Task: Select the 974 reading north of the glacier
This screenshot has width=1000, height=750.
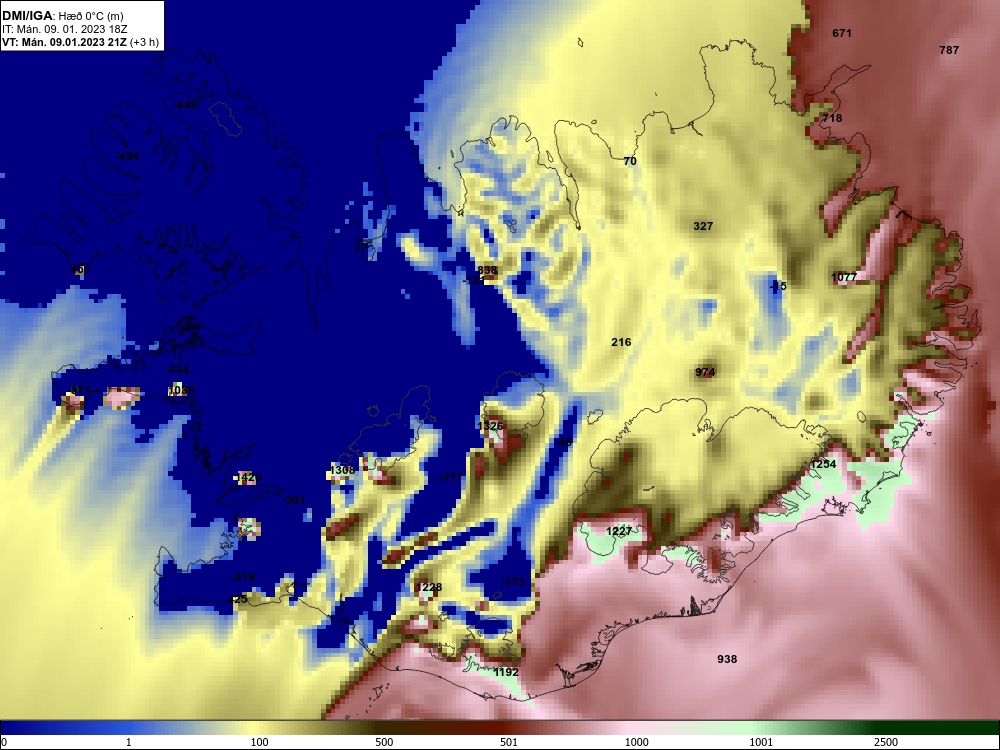Action: click(x=705, y=372)
